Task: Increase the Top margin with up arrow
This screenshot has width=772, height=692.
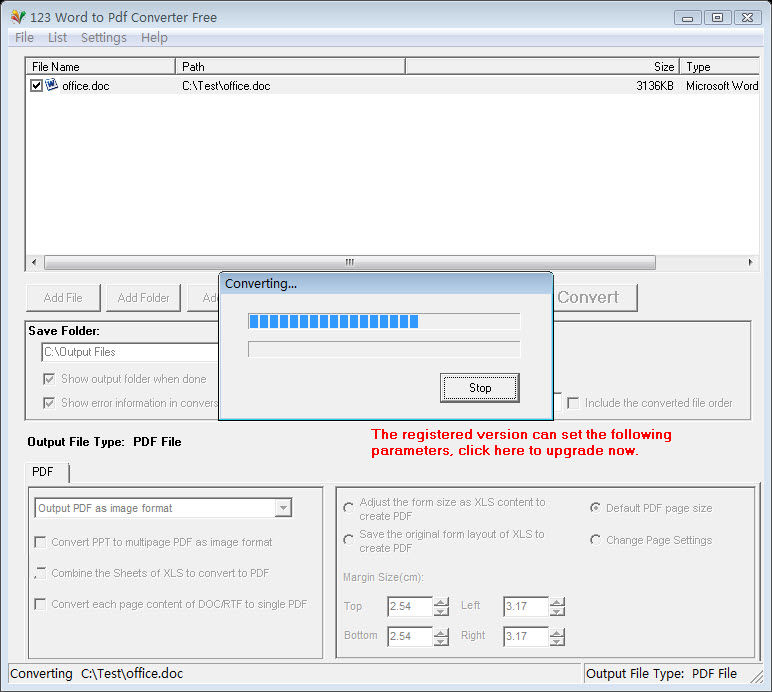Action: pos(441,602)
